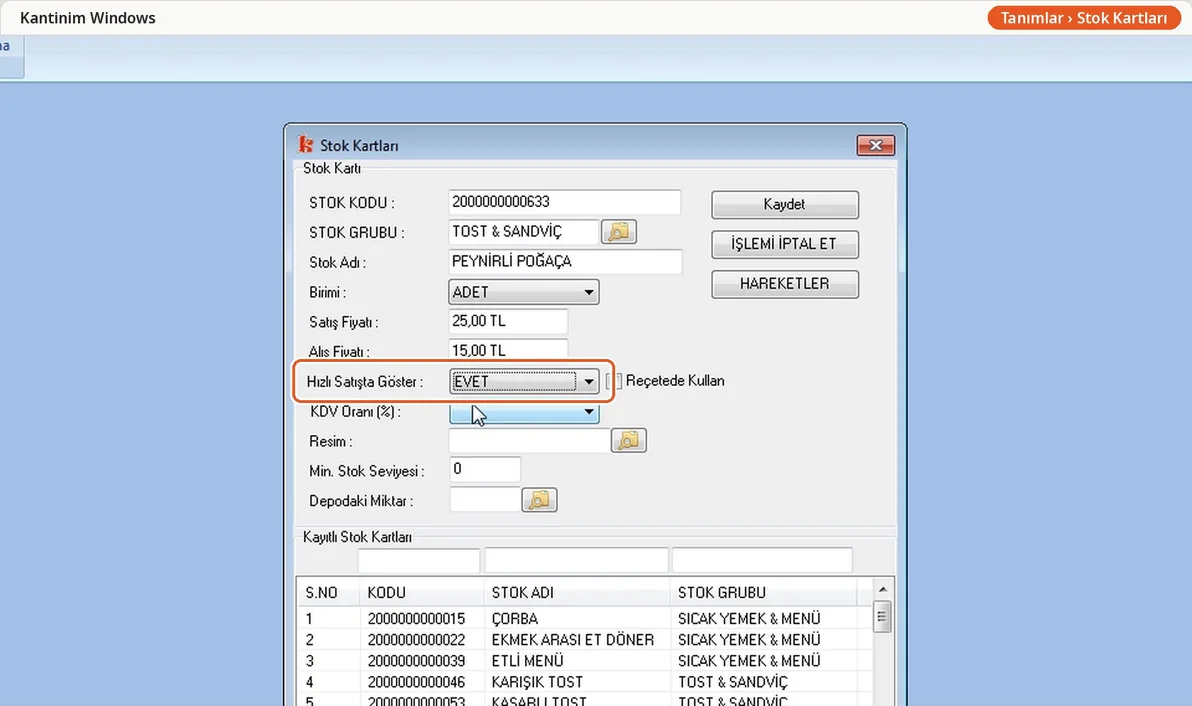This screenshot has height=706, width=1192.
Task: Open the Birimi dropdown showing ADET
Action: pos(524,292)
